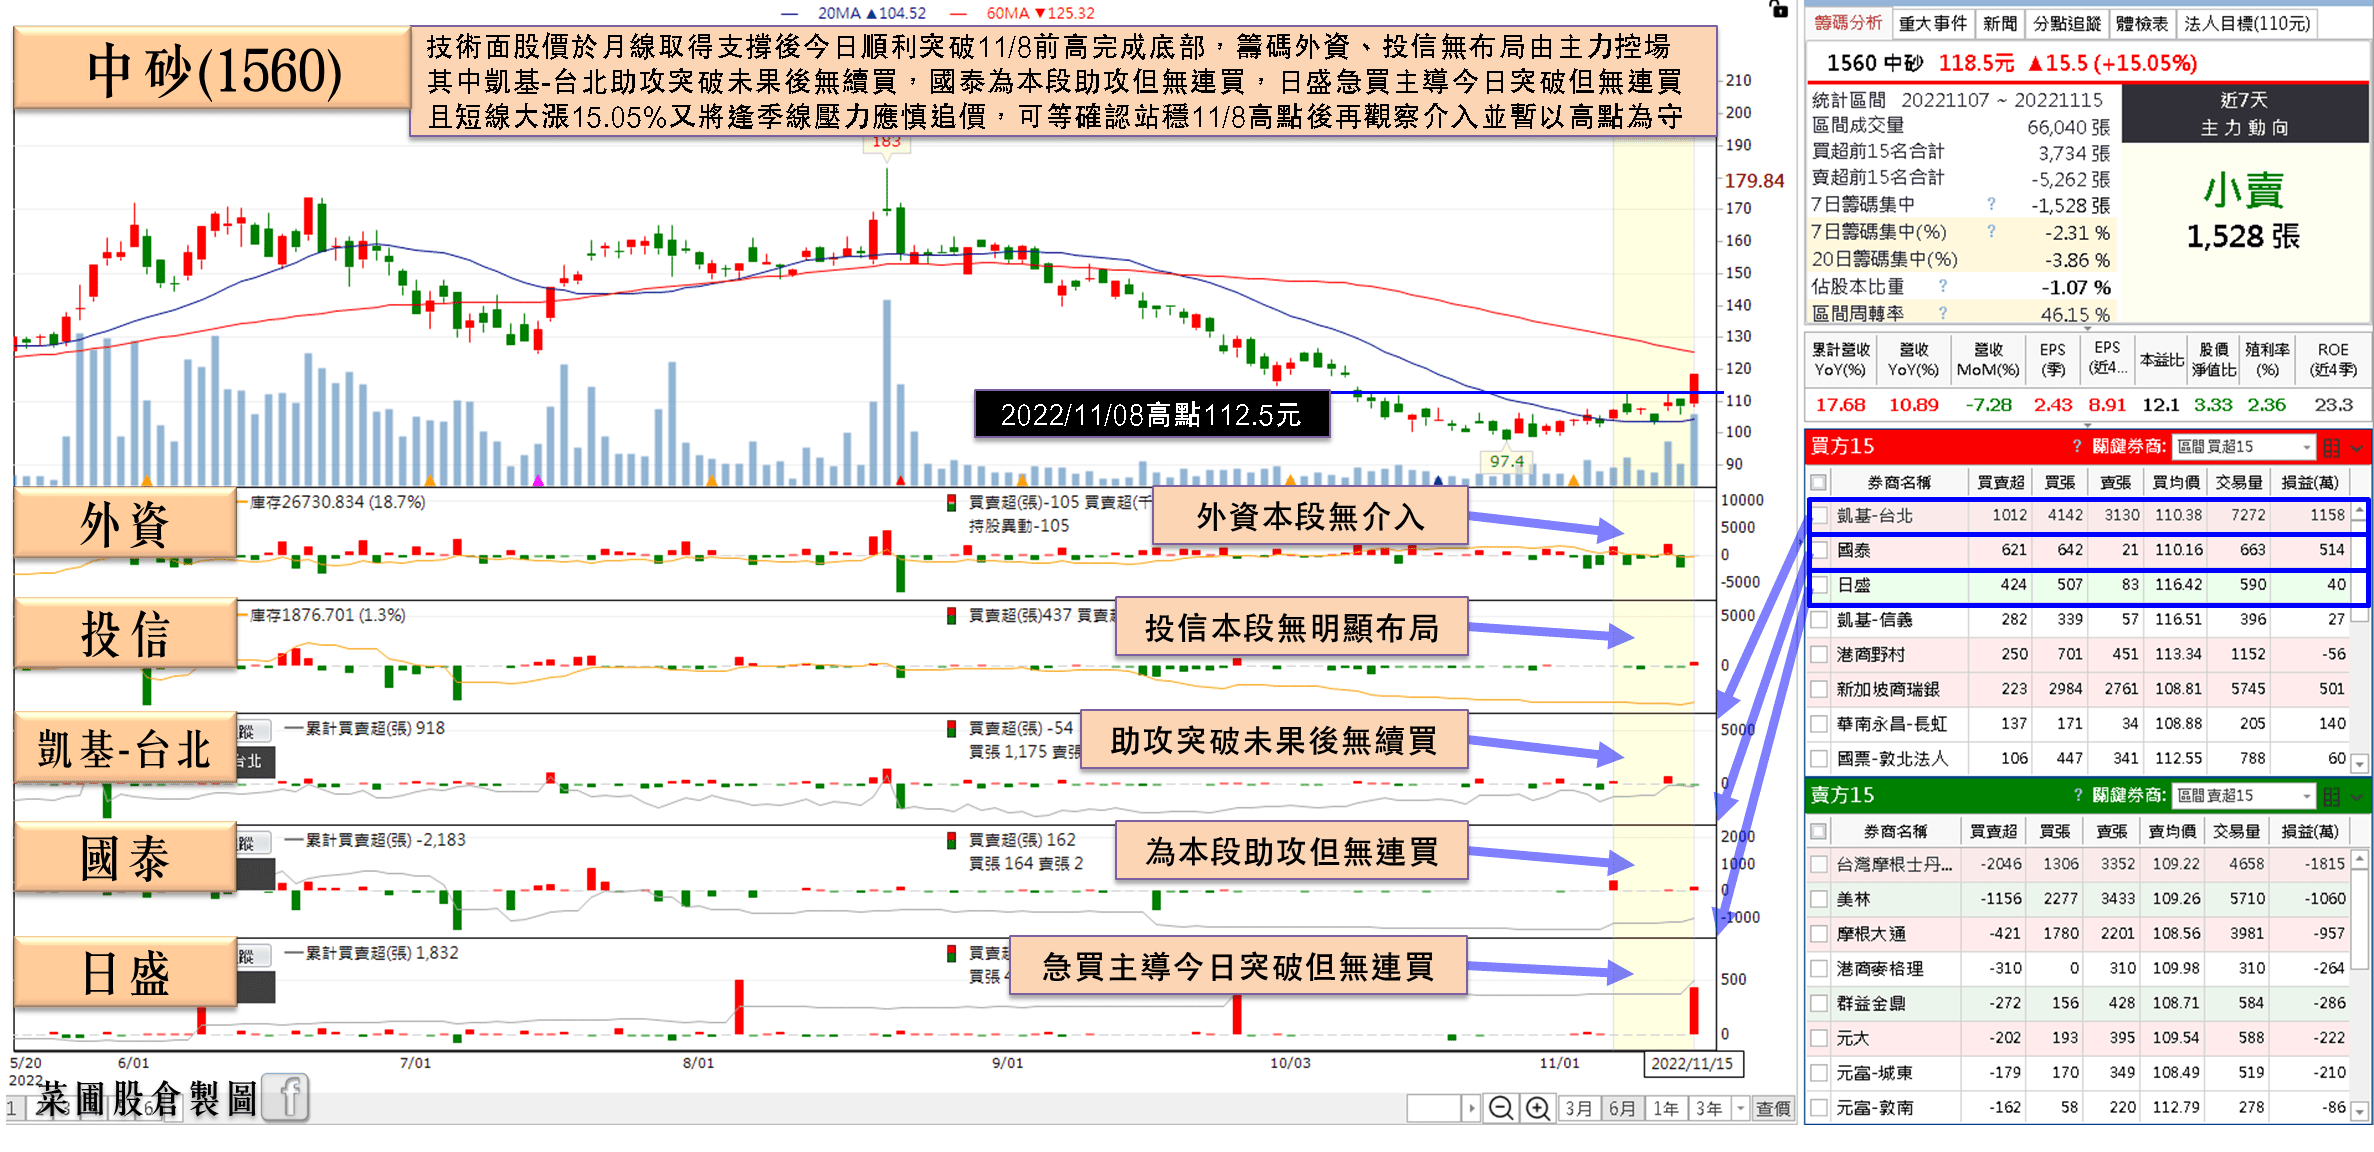Click help icon next to 區間周轉率
2374x1152 pixels.
(x=1942, y=313)
